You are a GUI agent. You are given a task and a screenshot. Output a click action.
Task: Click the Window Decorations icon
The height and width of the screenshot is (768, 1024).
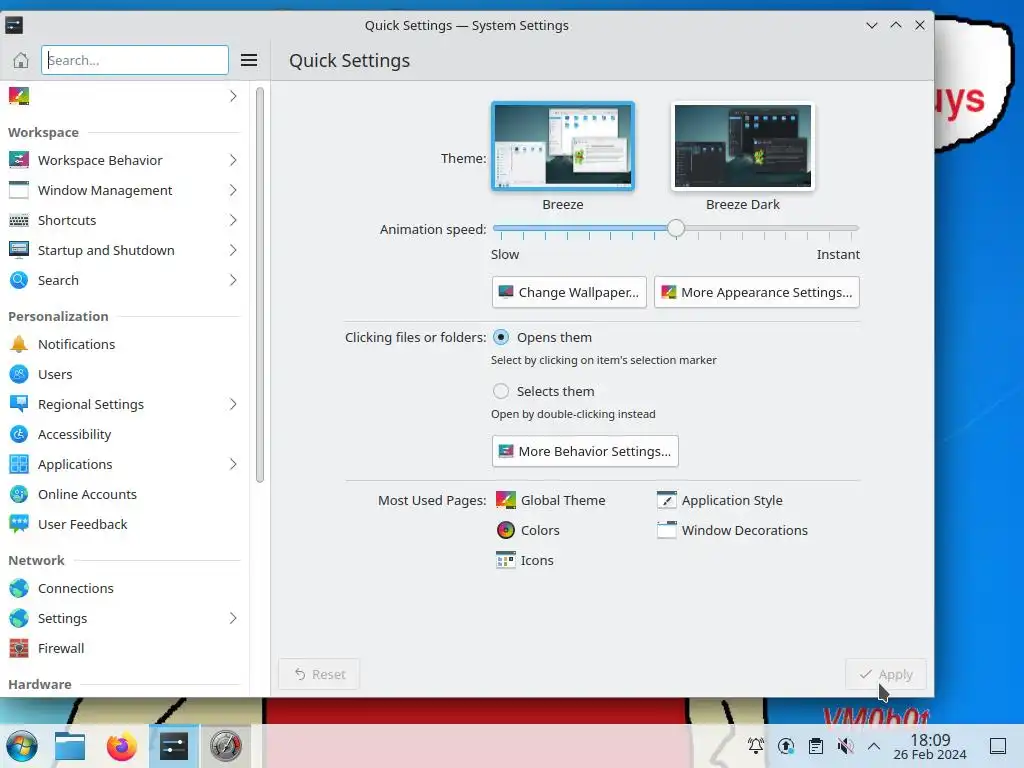(667, 530)
